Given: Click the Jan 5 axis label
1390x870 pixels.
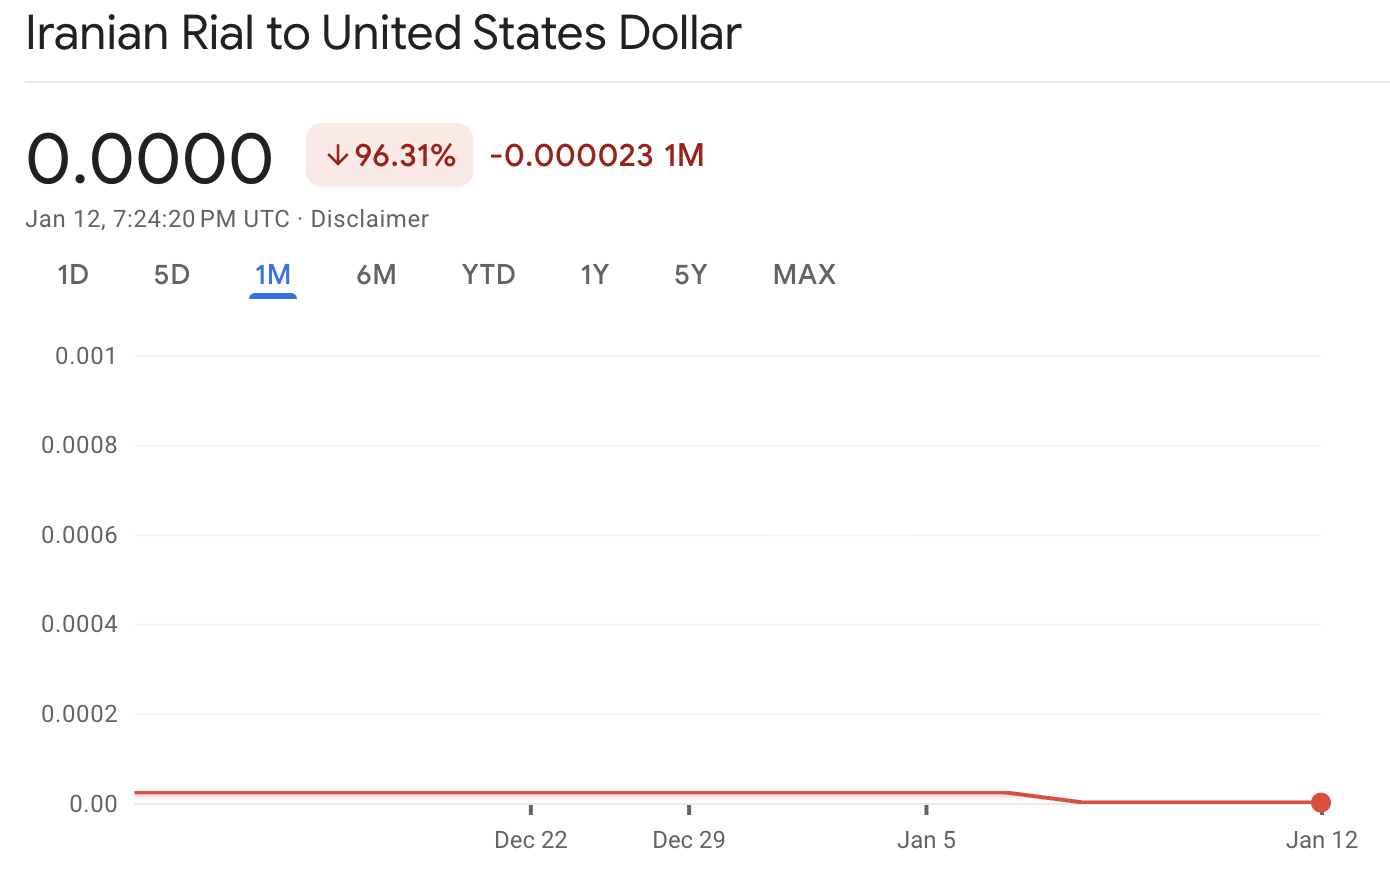Looking at the screenshot, I should pos(926,840).
